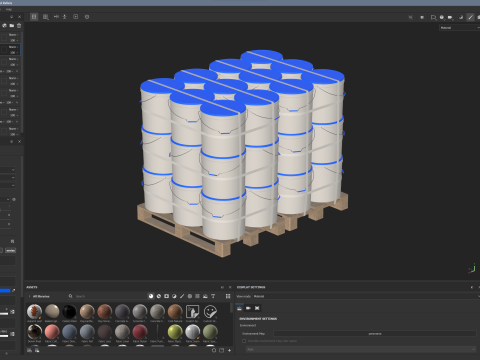Screen dimensions: 480x360
Task: Filter assets by half-filled circle filters icon
Action: 174,296
